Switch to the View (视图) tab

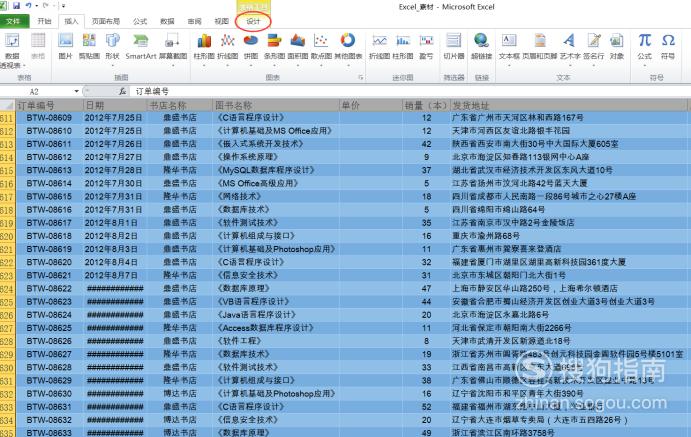click(222, 21)
